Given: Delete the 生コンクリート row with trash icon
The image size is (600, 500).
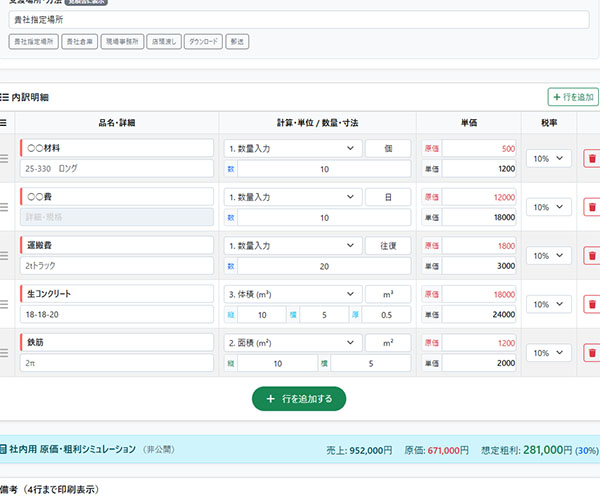Looking at the screenshot, I should pos(592,304).
